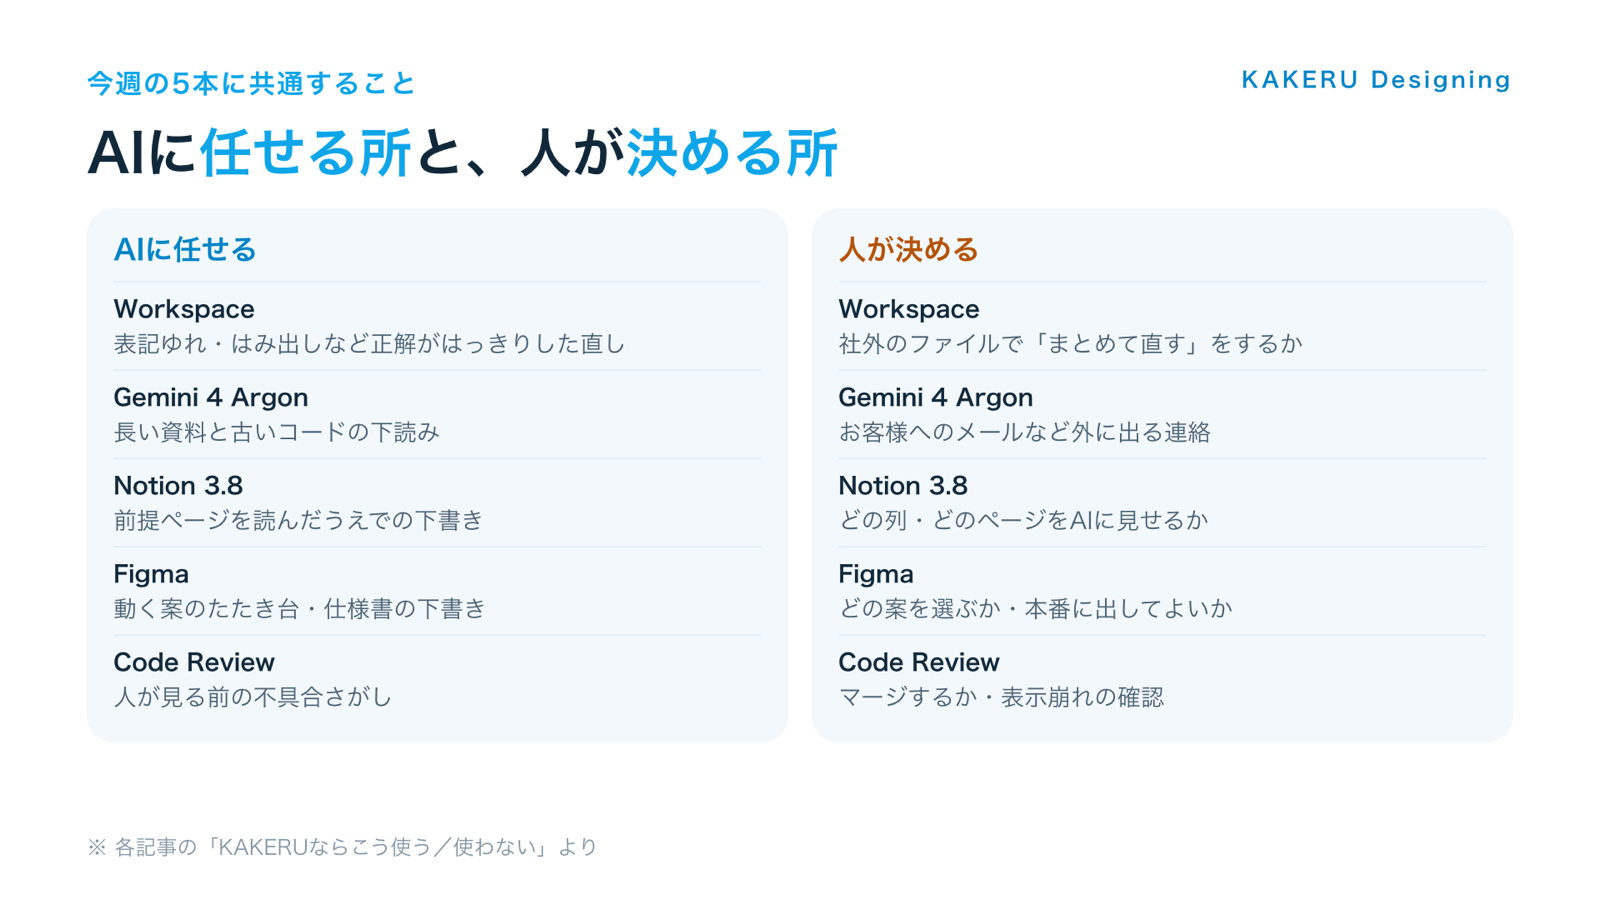Click the footnote "※ 各記事の「KAKERUならこう使う／使わない」より"
1600x900 pixels.
coord(343,847)
